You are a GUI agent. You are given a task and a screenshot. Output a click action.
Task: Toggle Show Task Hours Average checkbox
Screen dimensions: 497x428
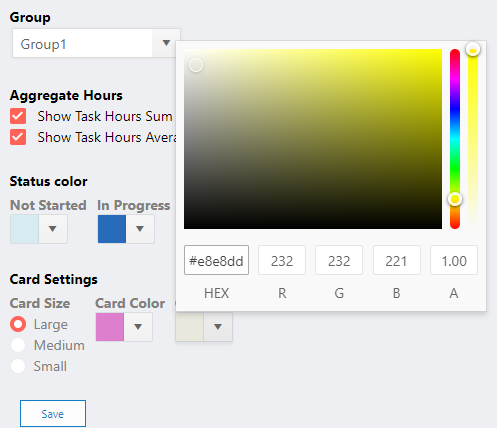[x=18, y=137]
